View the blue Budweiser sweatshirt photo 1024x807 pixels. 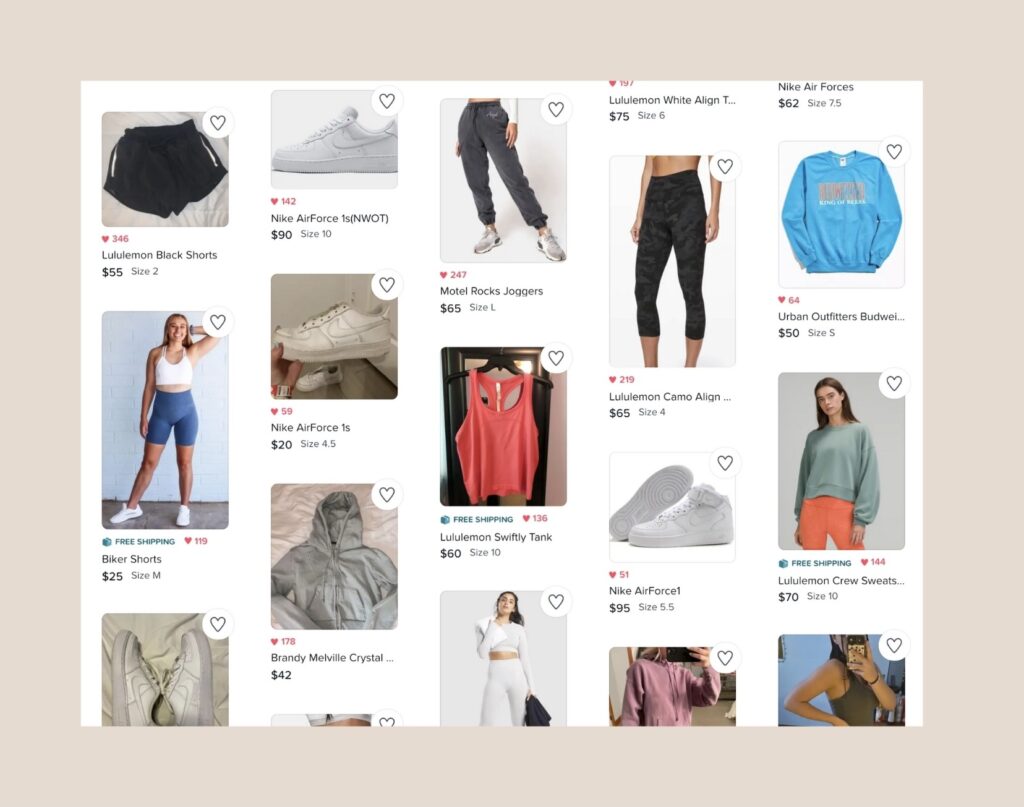coord(841,214)
